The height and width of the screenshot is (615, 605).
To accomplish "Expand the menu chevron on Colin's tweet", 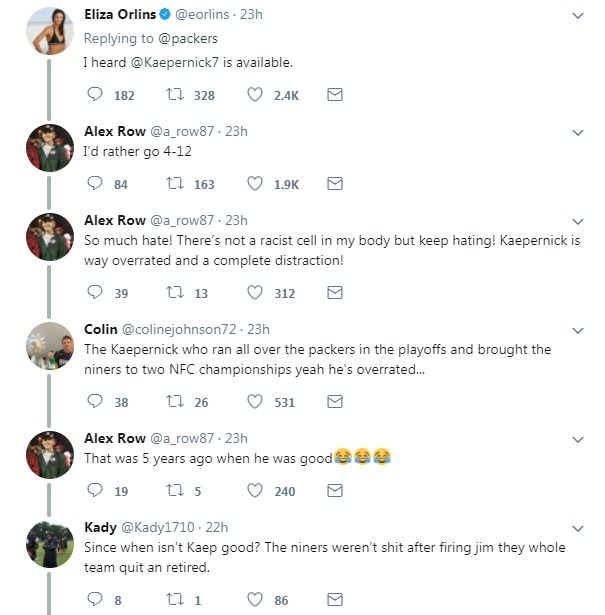I will [577, 330].
